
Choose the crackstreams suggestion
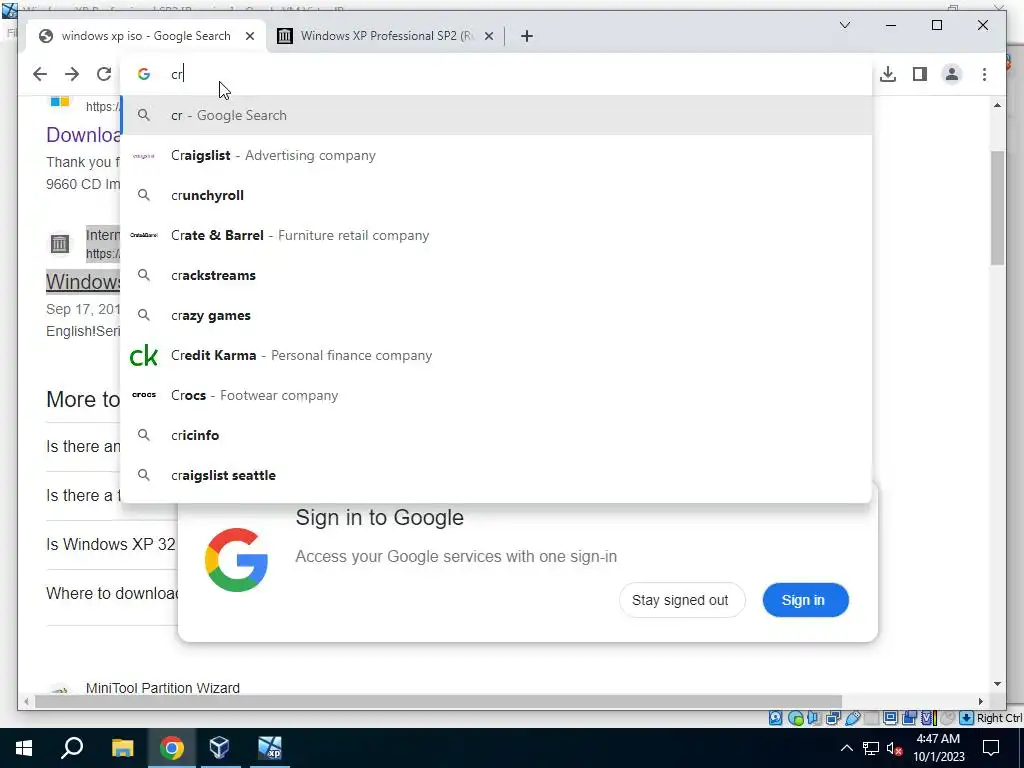tap(496, 275)
